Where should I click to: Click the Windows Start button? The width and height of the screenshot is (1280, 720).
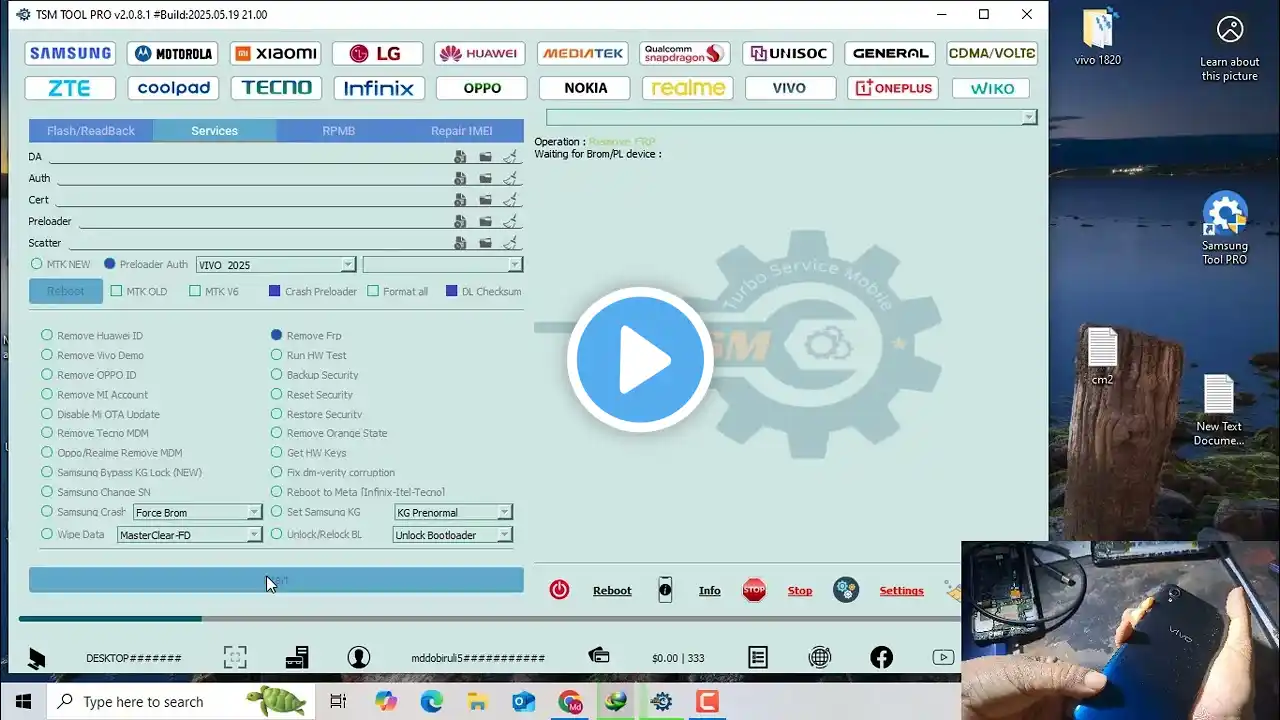point(22,702)
